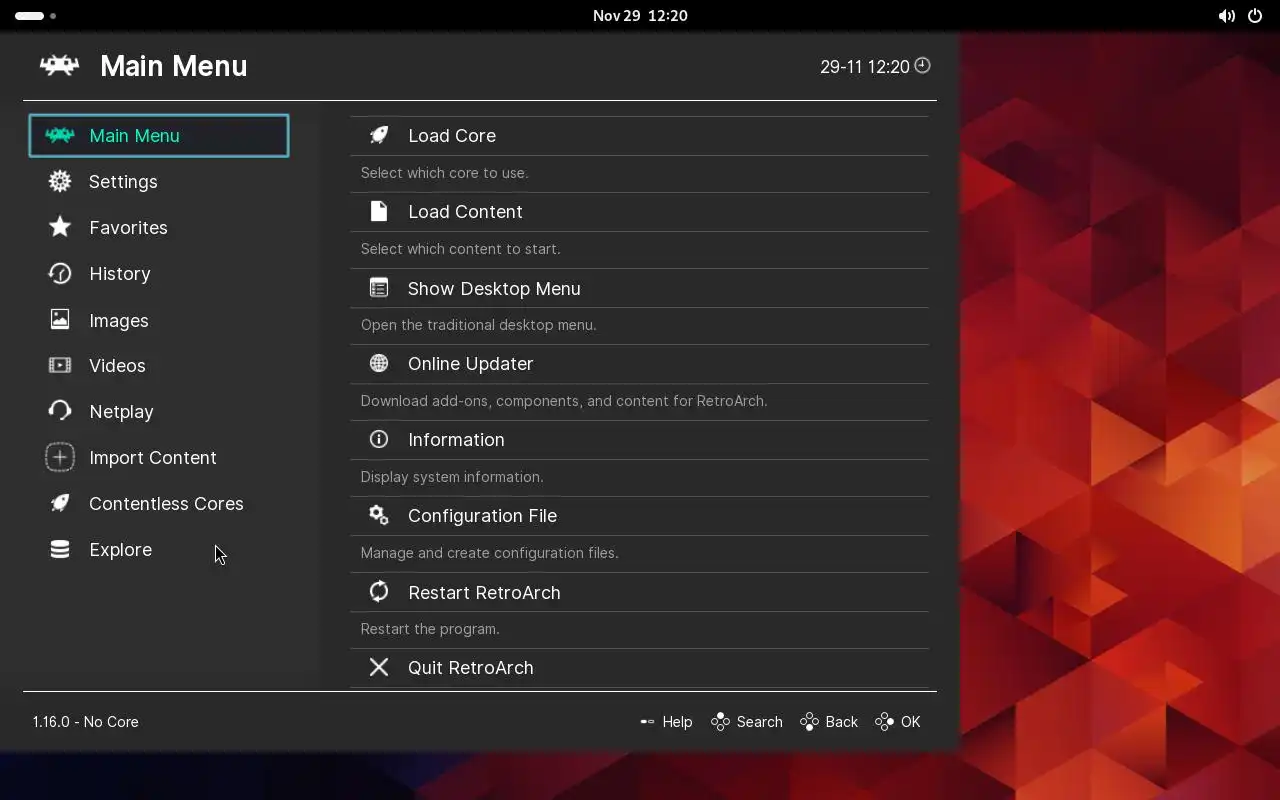Click 'Download add-ons, components' description text
Viewport: 1280px width, 800px height.
(x=564, y=401)
